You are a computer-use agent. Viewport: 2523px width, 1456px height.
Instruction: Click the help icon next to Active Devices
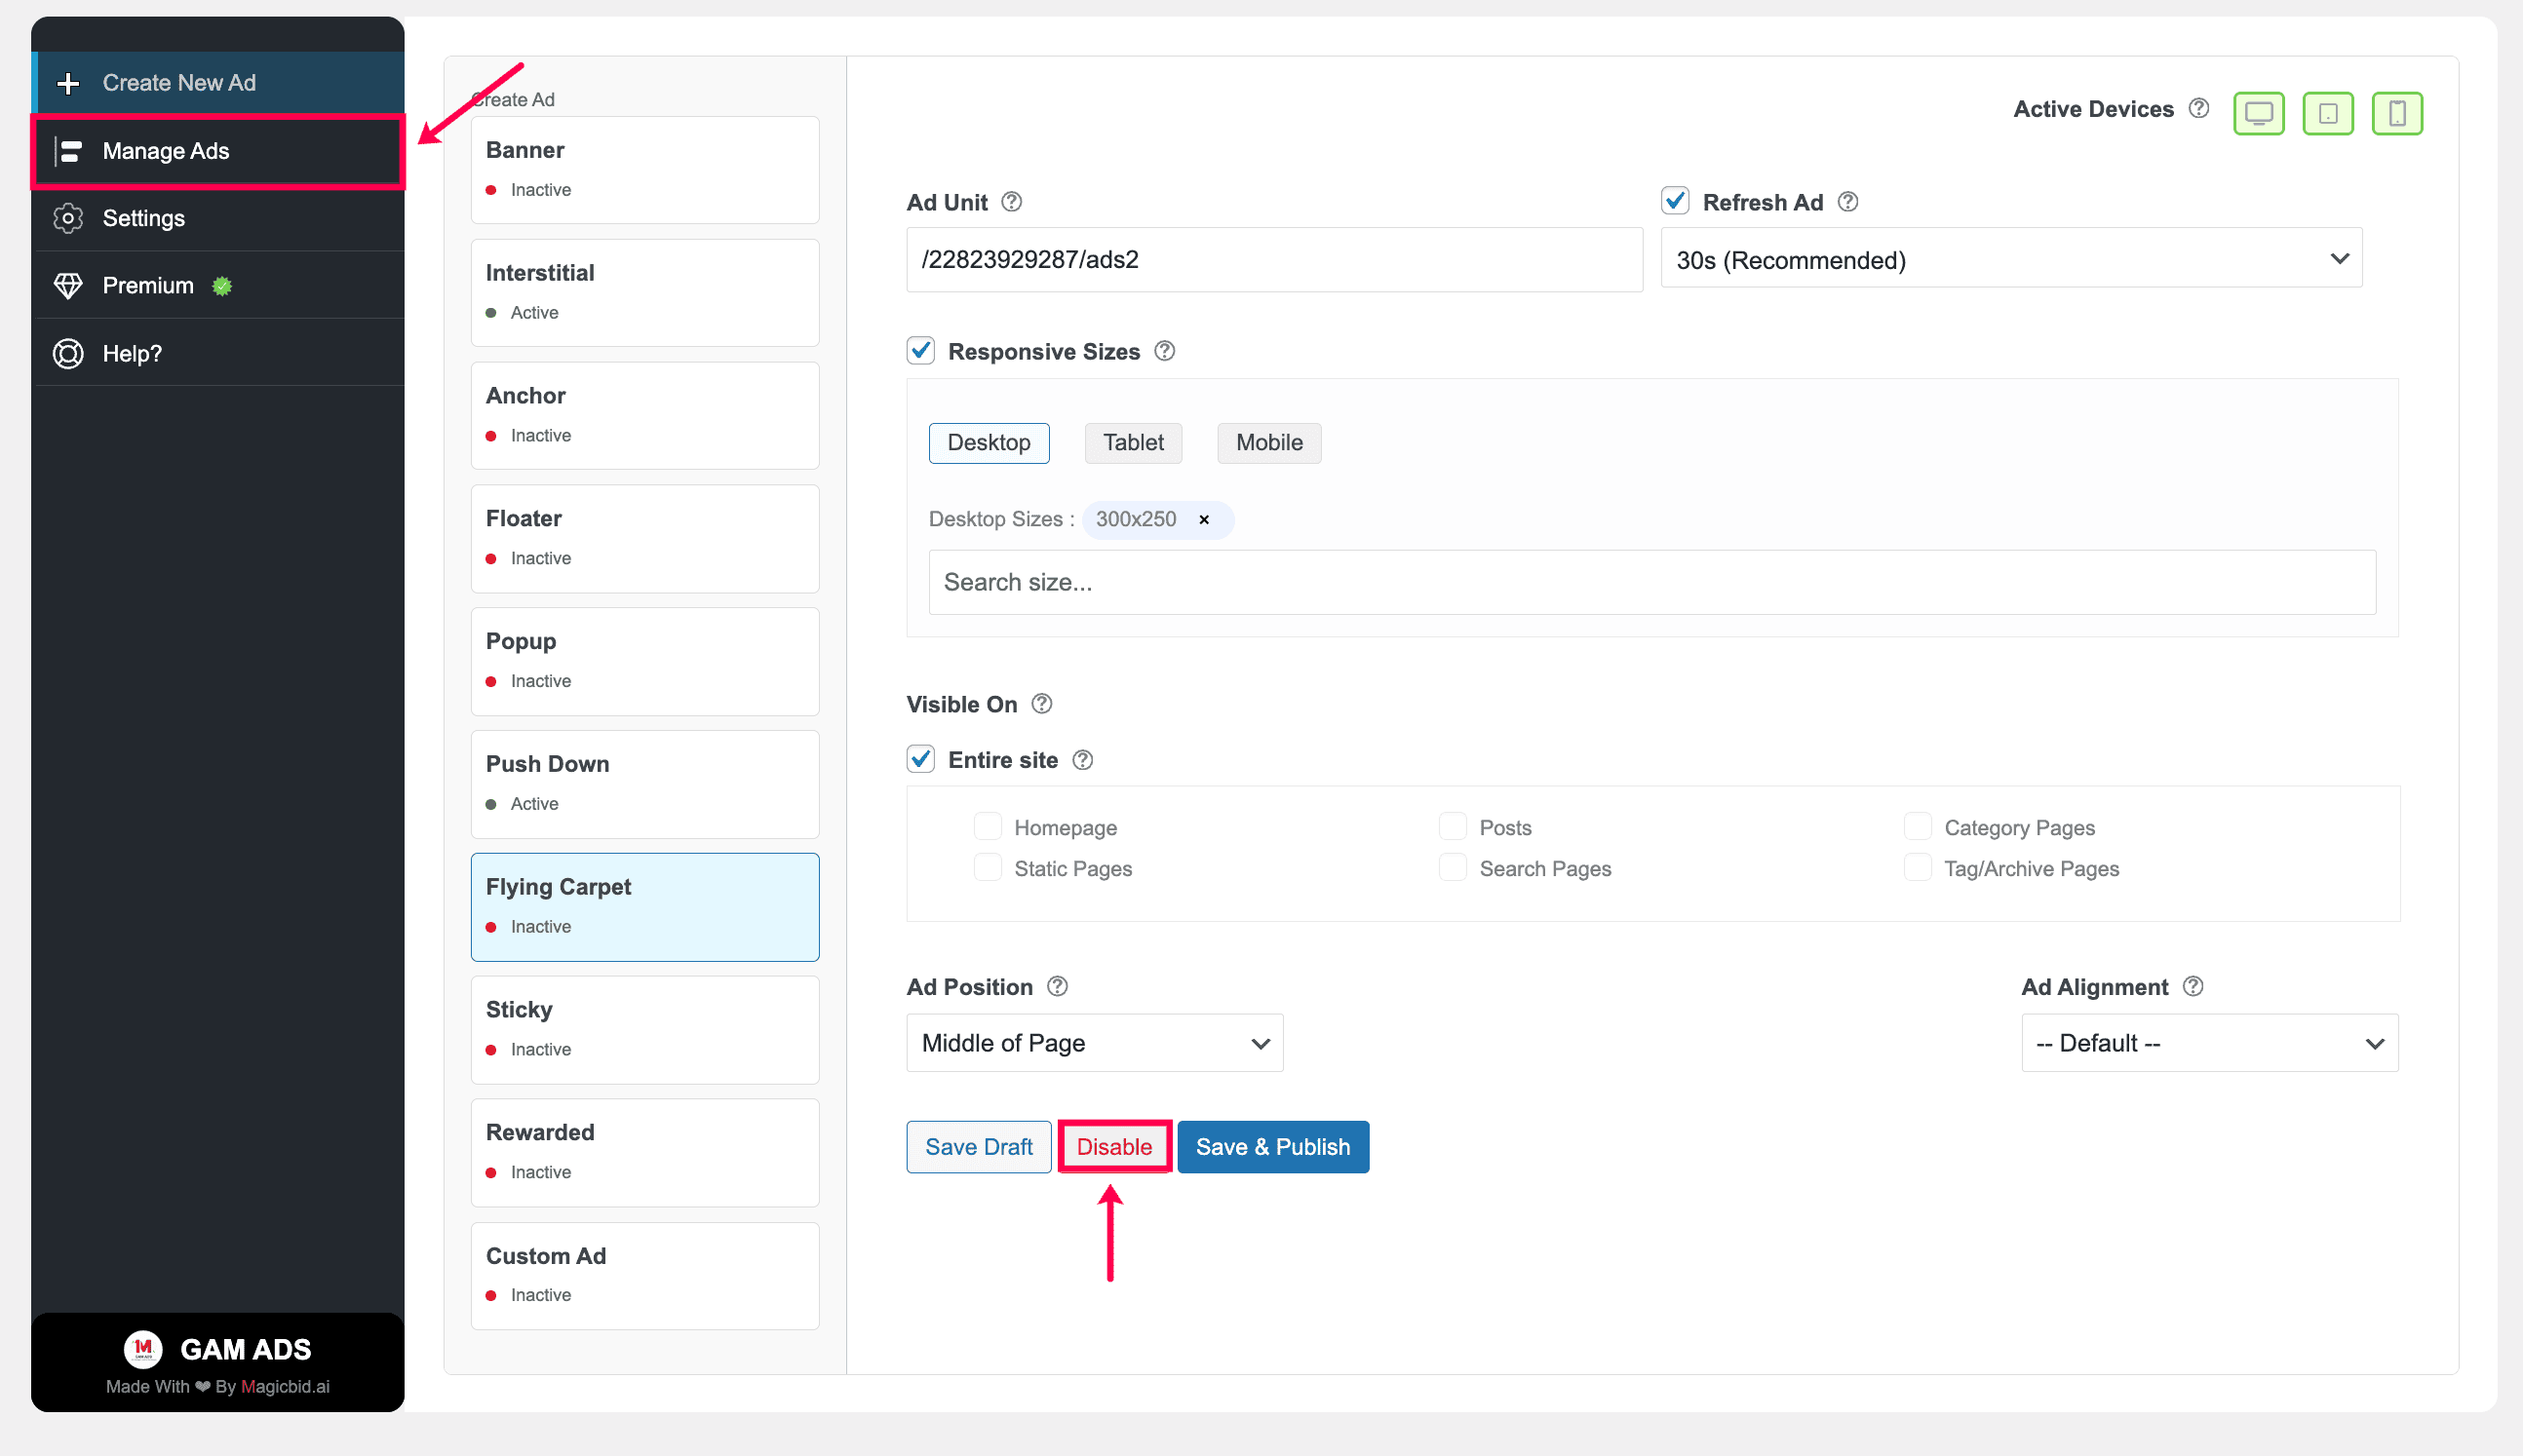(2199, 108)
